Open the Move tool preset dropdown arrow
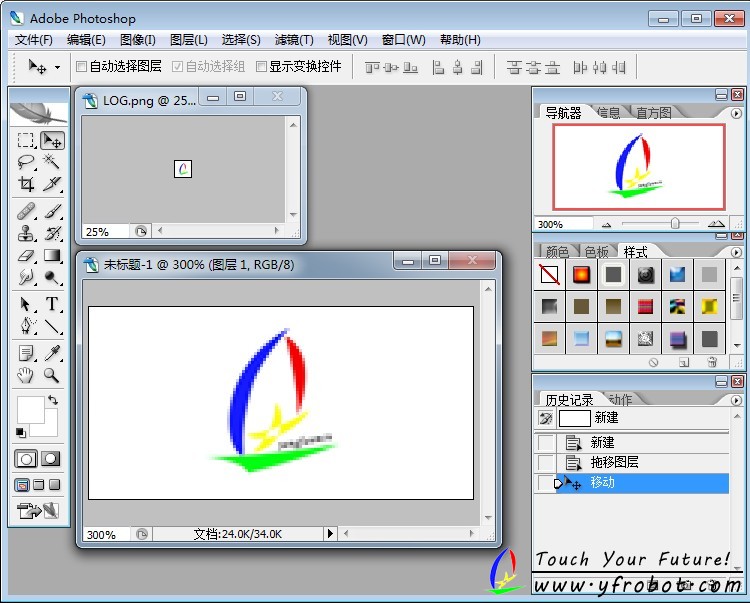 coord(57,67)
